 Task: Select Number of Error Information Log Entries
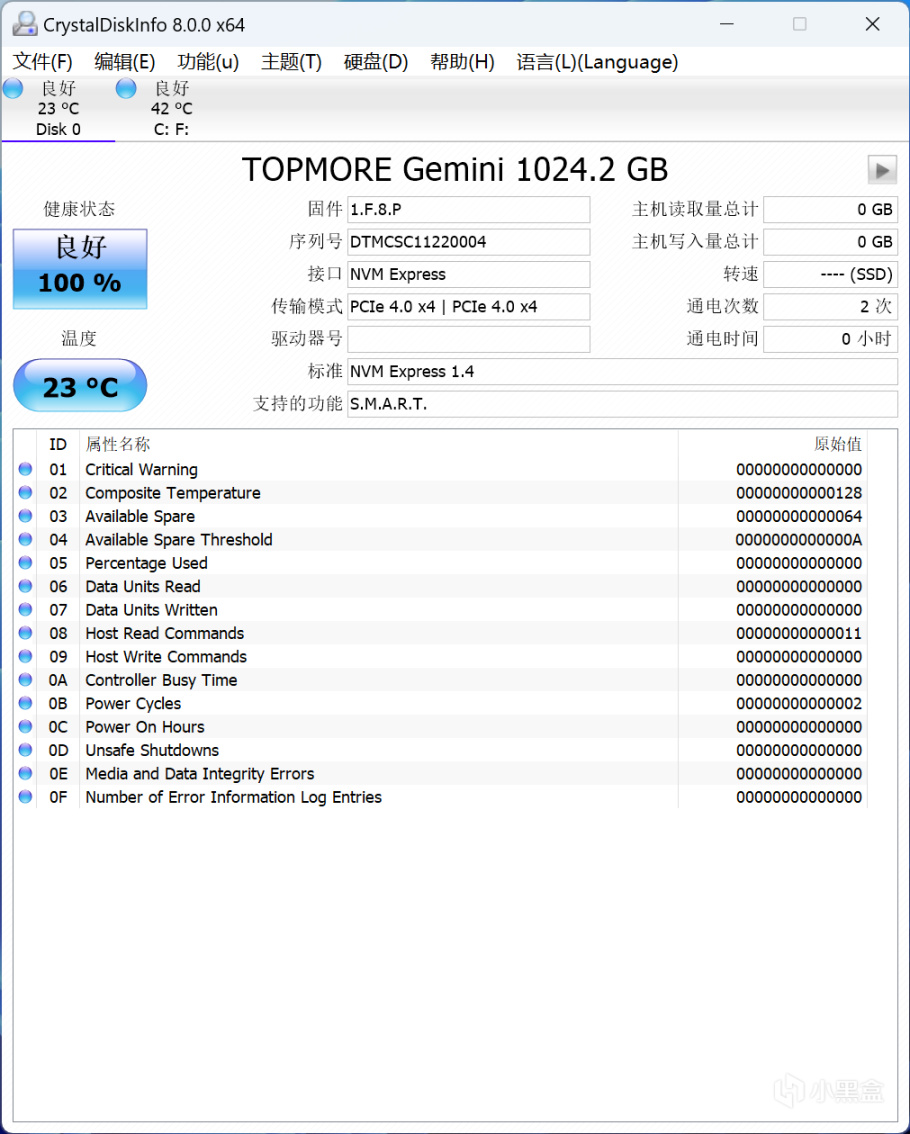point(234,797)
